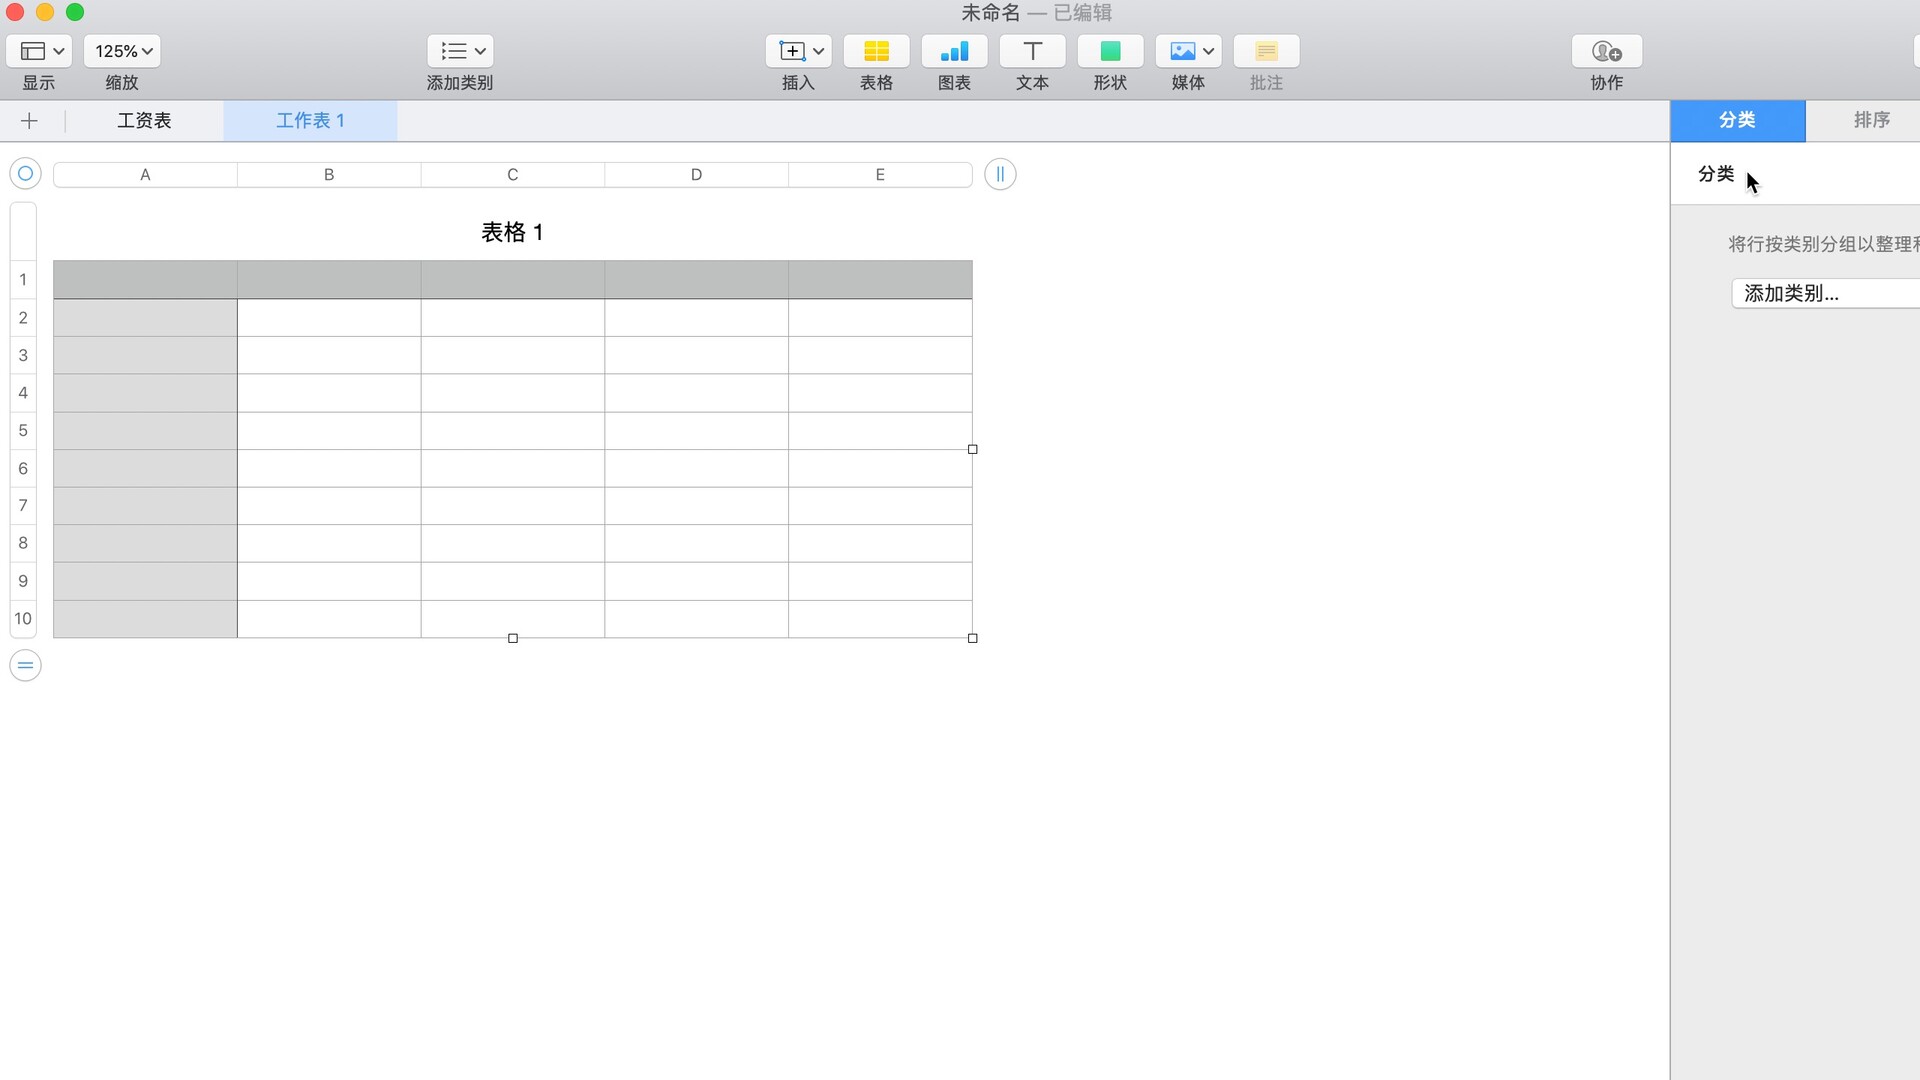Image resolution: width=1920 pixels, height=1080 pixels.
Task: Open the 图表 chart insertion icon
Action: tap(954, 51)
